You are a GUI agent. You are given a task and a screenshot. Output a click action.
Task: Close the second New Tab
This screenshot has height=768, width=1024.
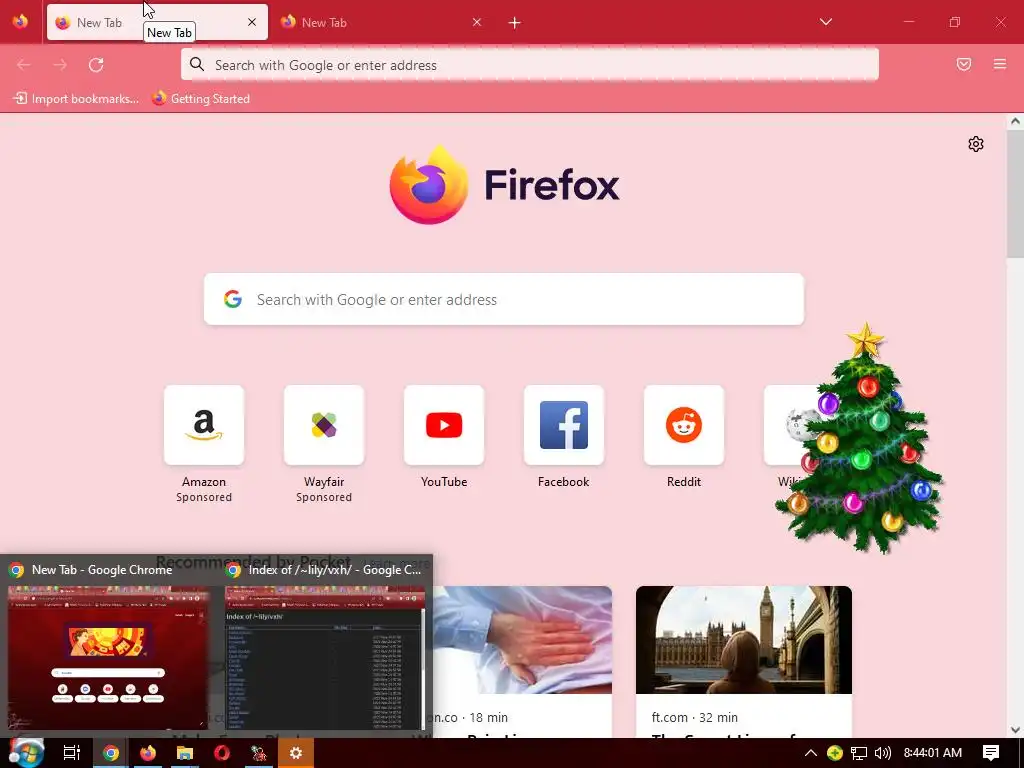pos(477,22)
